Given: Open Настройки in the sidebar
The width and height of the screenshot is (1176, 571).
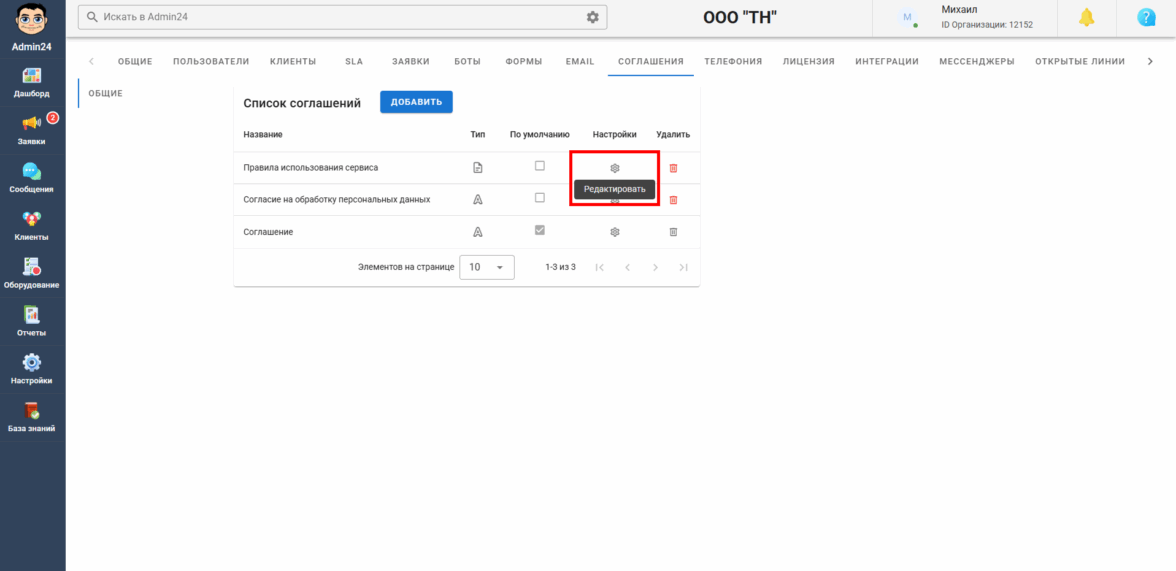Looking at the screenshot, I should [x=32, y=369].
